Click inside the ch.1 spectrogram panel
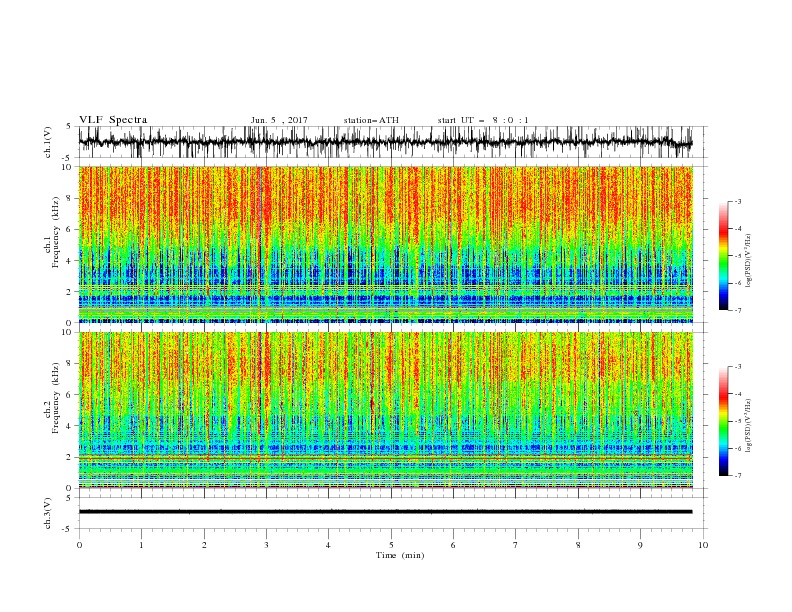 [x=385, y=244]
